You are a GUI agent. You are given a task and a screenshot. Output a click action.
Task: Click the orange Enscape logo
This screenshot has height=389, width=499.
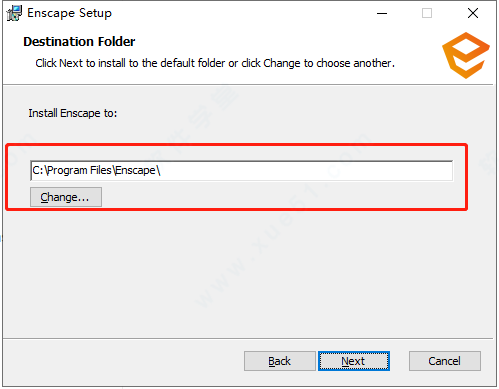point(466,56)
